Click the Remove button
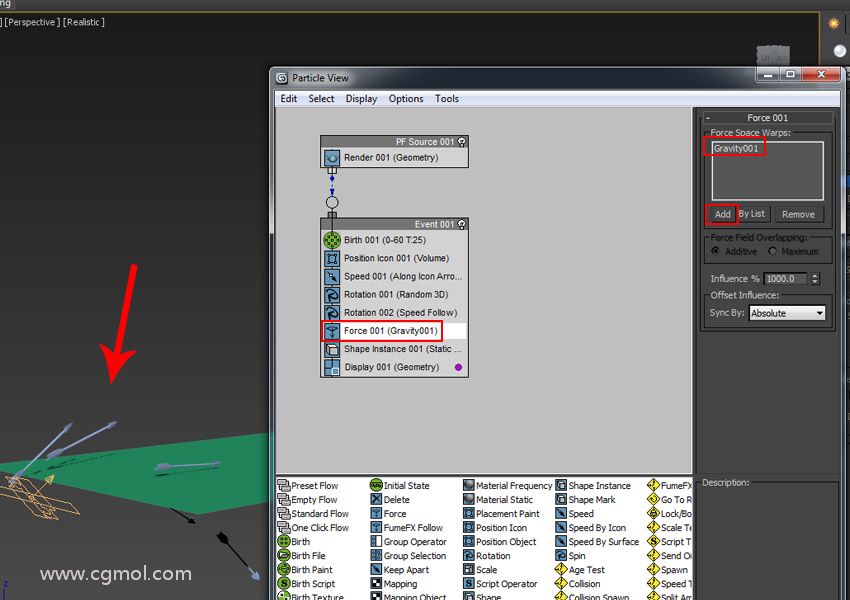The height and width of the screenshot is (600, 850). [798, 215]
